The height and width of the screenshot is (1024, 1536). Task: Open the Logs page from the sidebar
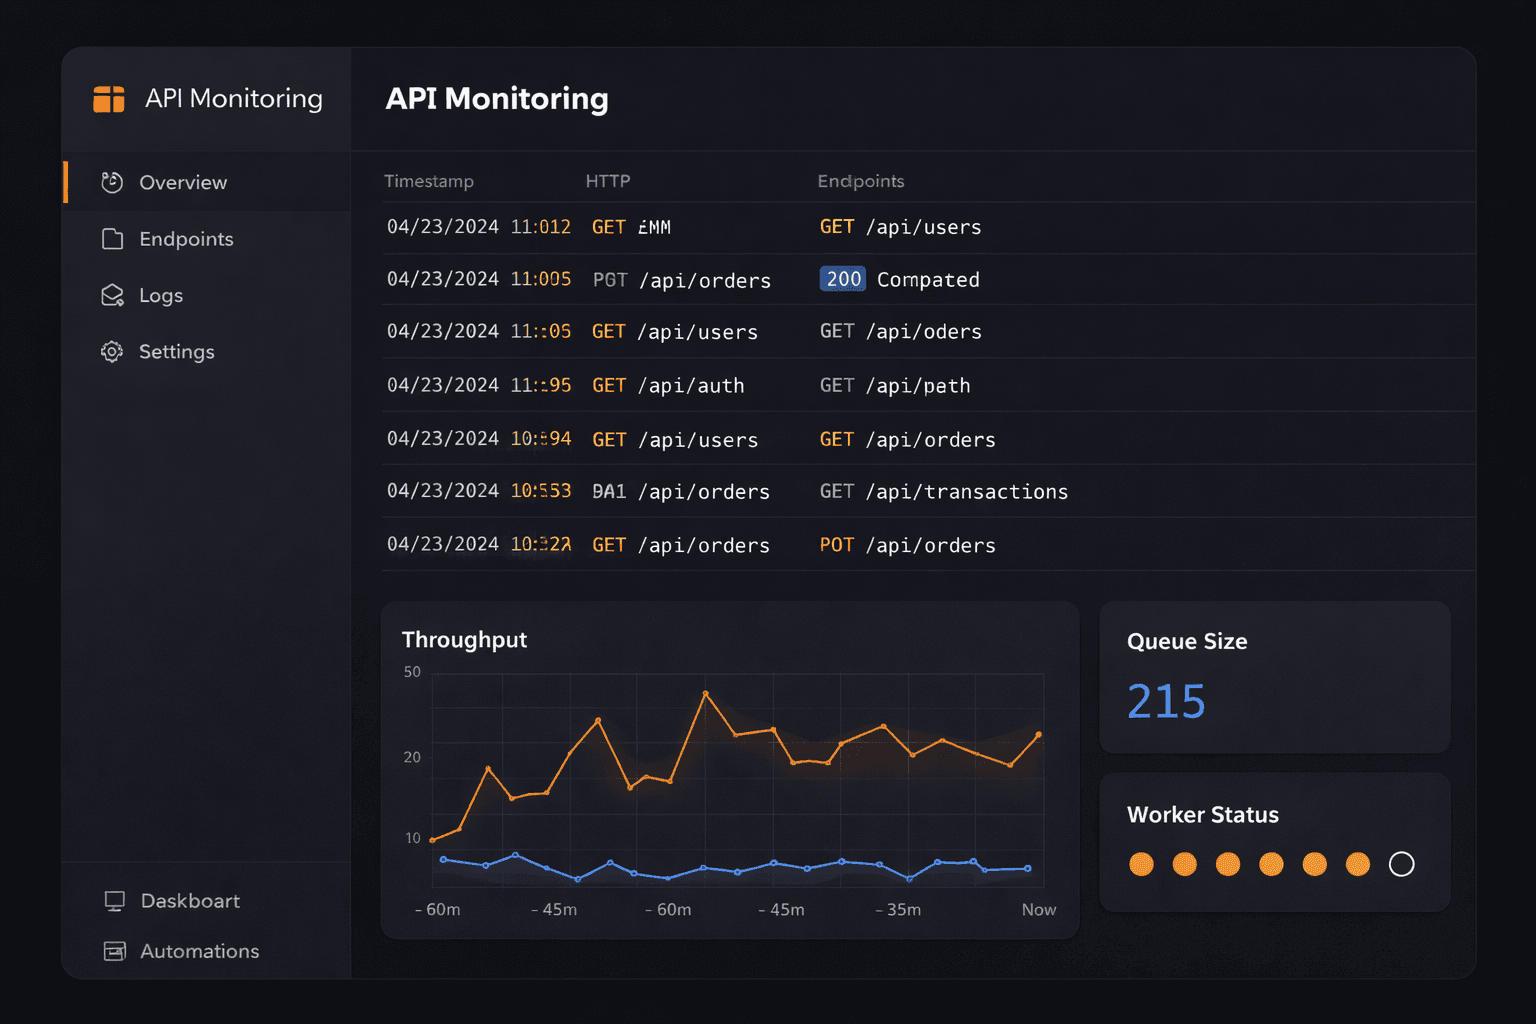click(x=160, y=295)
